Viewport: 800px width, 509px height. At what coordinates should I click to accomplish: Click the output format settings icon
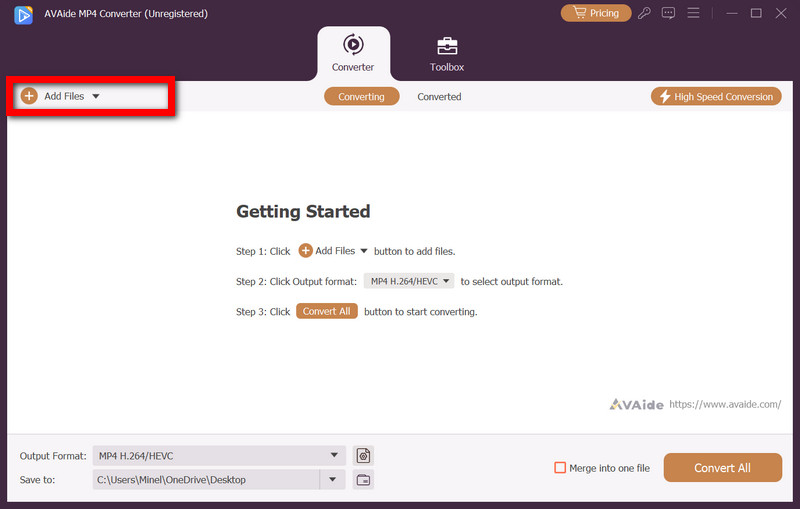(x=363, y=456)
